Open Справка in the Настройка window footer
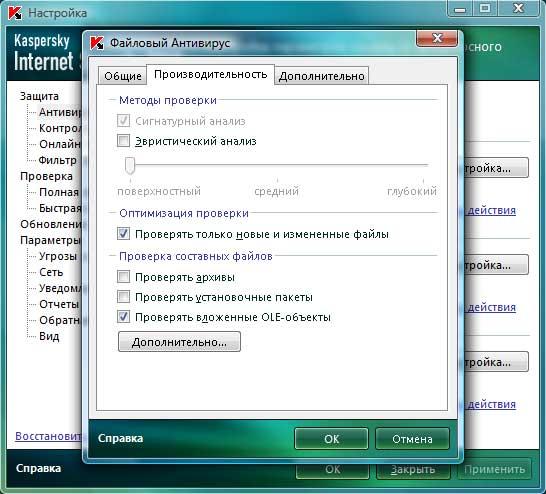The image size is (546, 494). pyautogui.click(x=38, y=468)
